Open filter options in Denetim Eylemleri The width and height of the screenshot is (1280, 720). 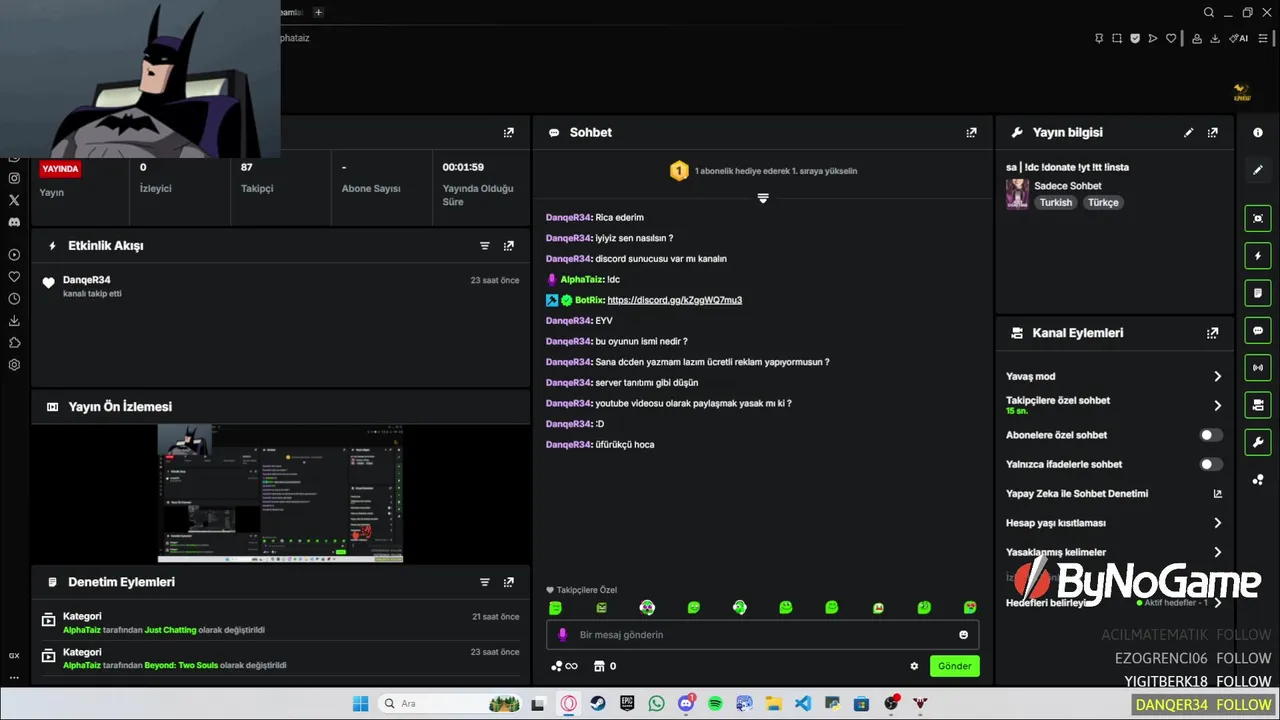485,582
